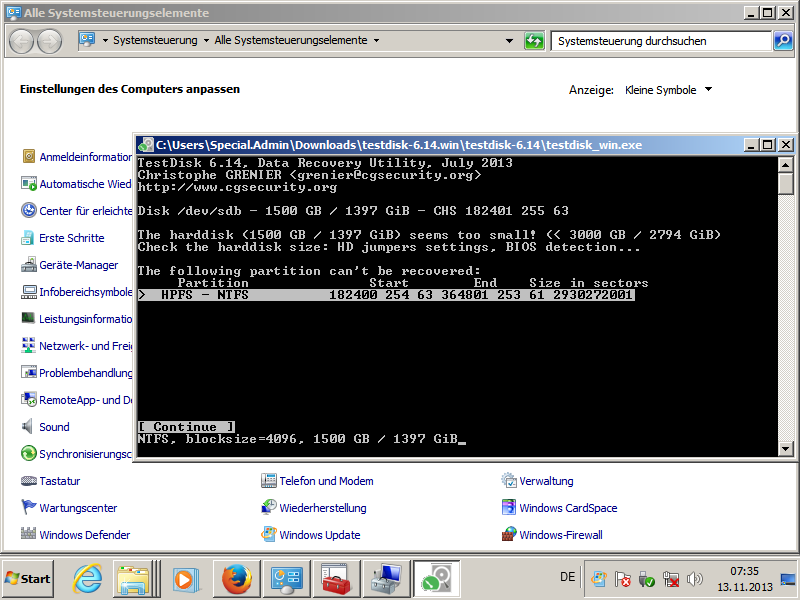Open Windows Explorer from taskbar
800x600 pixels.
[134, 579]
